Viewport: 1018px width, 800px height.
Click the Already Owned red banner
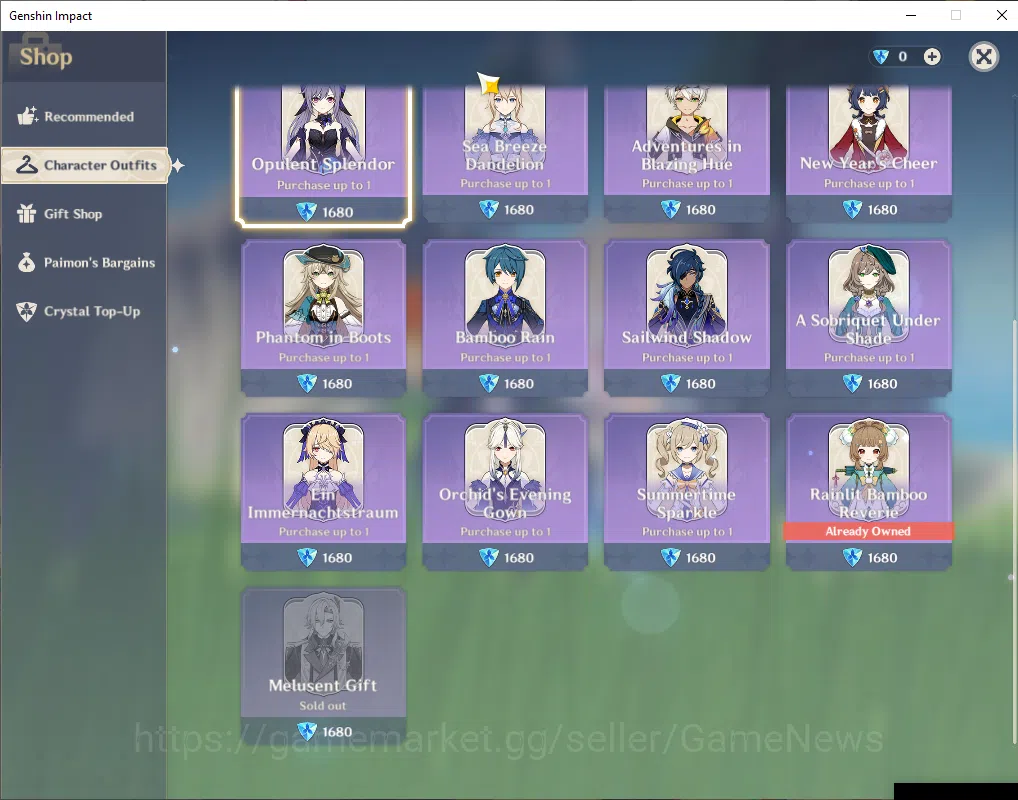(x=869, y=531)
